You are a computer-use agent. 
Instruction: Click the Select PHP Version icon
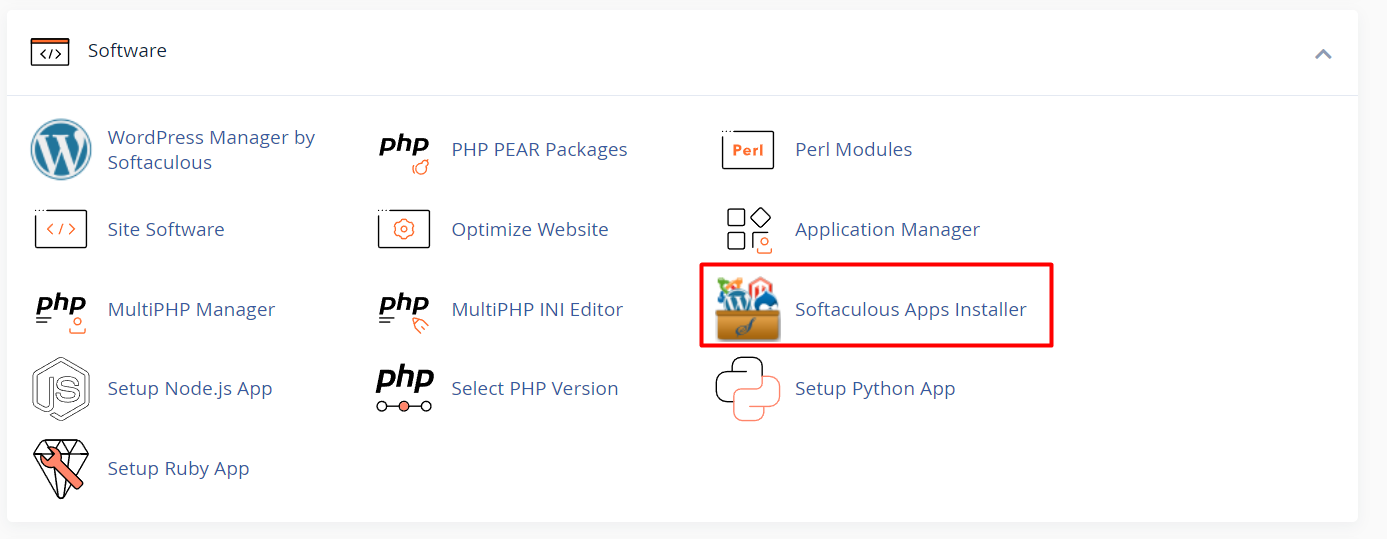[404, 389]
